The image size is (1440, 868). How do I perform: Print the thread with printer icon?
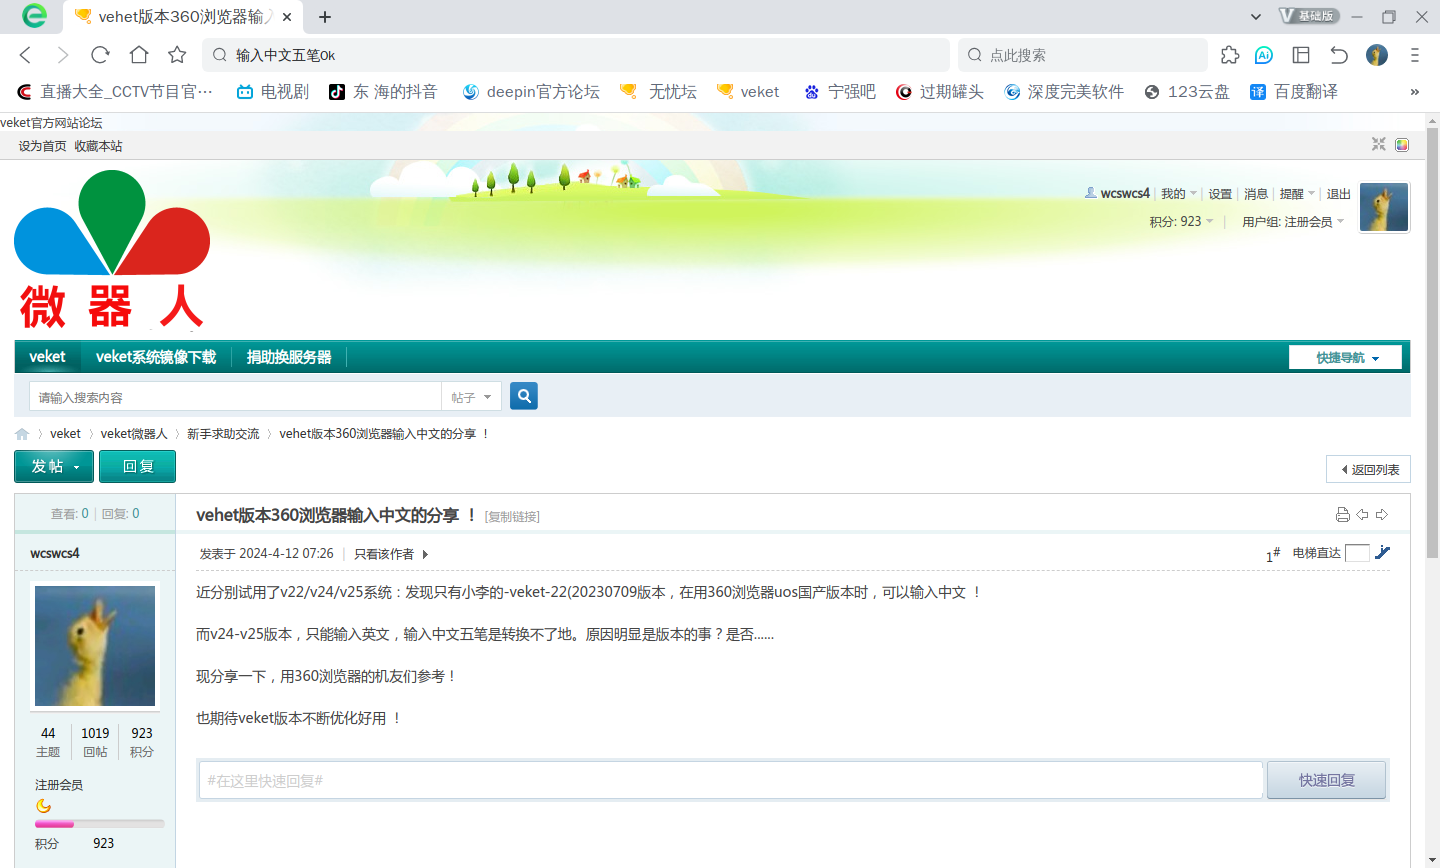pyautogui.click(x=1343, y=514)
